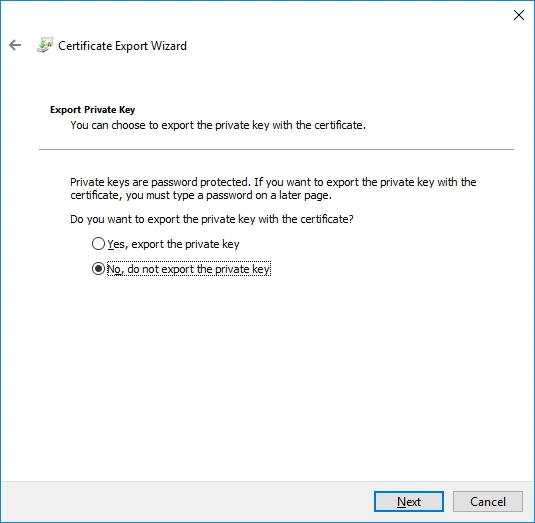Proceed with the Next button

point(409,502)
